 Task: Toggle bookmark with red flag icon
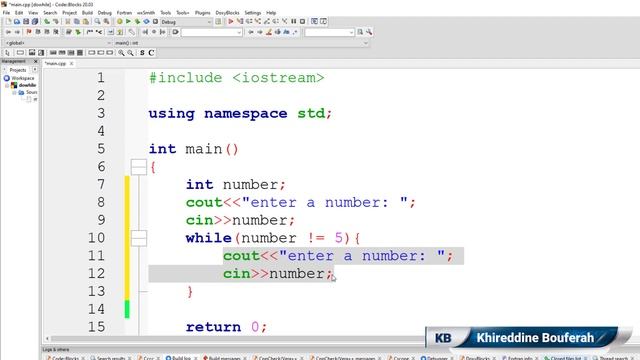click(x=29, y=32)
